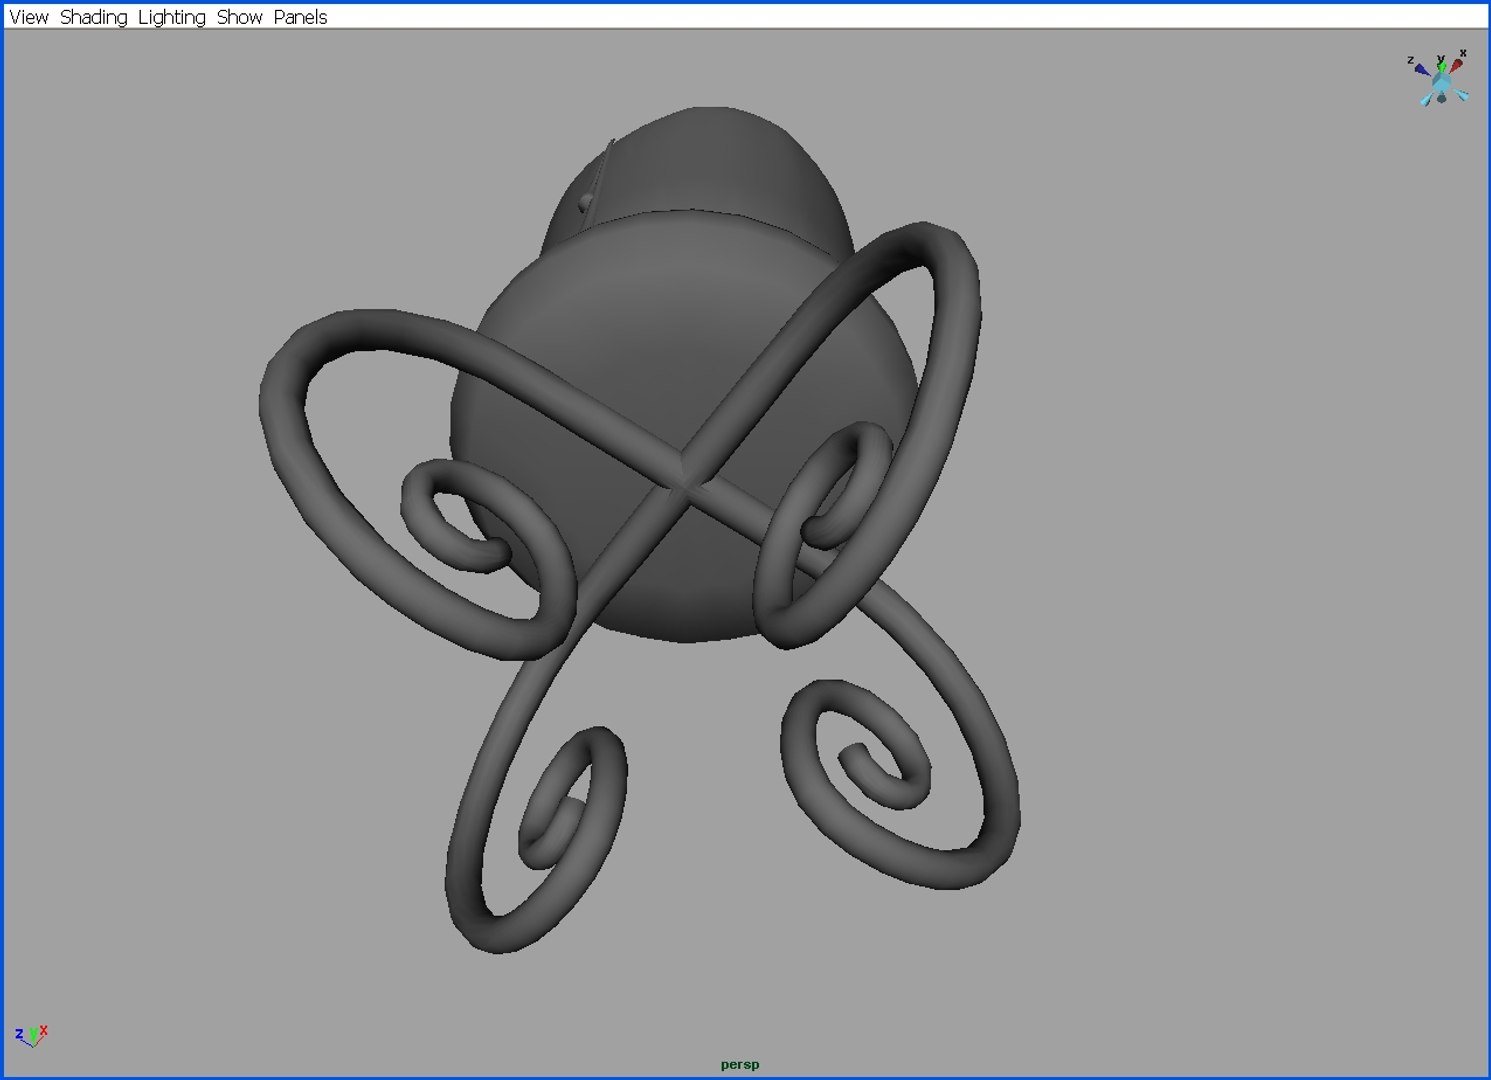Open the Show menu

(239, 17)
